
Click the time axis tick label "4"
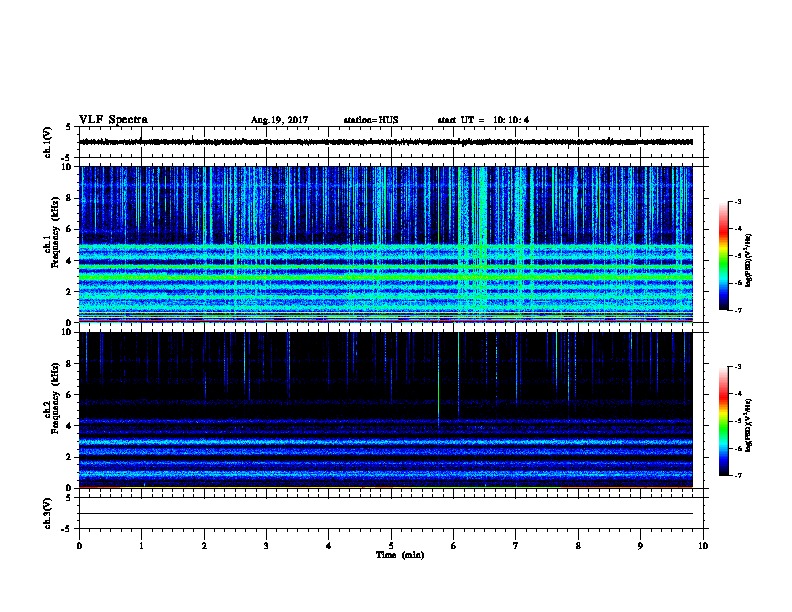click(x=329, y=546)
